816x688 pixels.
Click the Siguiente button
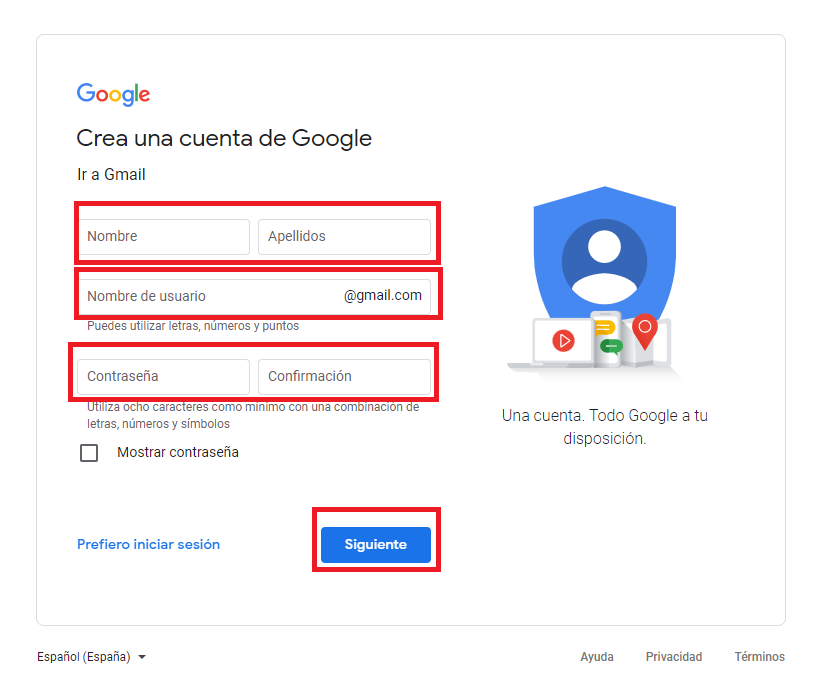click(376, 544)
